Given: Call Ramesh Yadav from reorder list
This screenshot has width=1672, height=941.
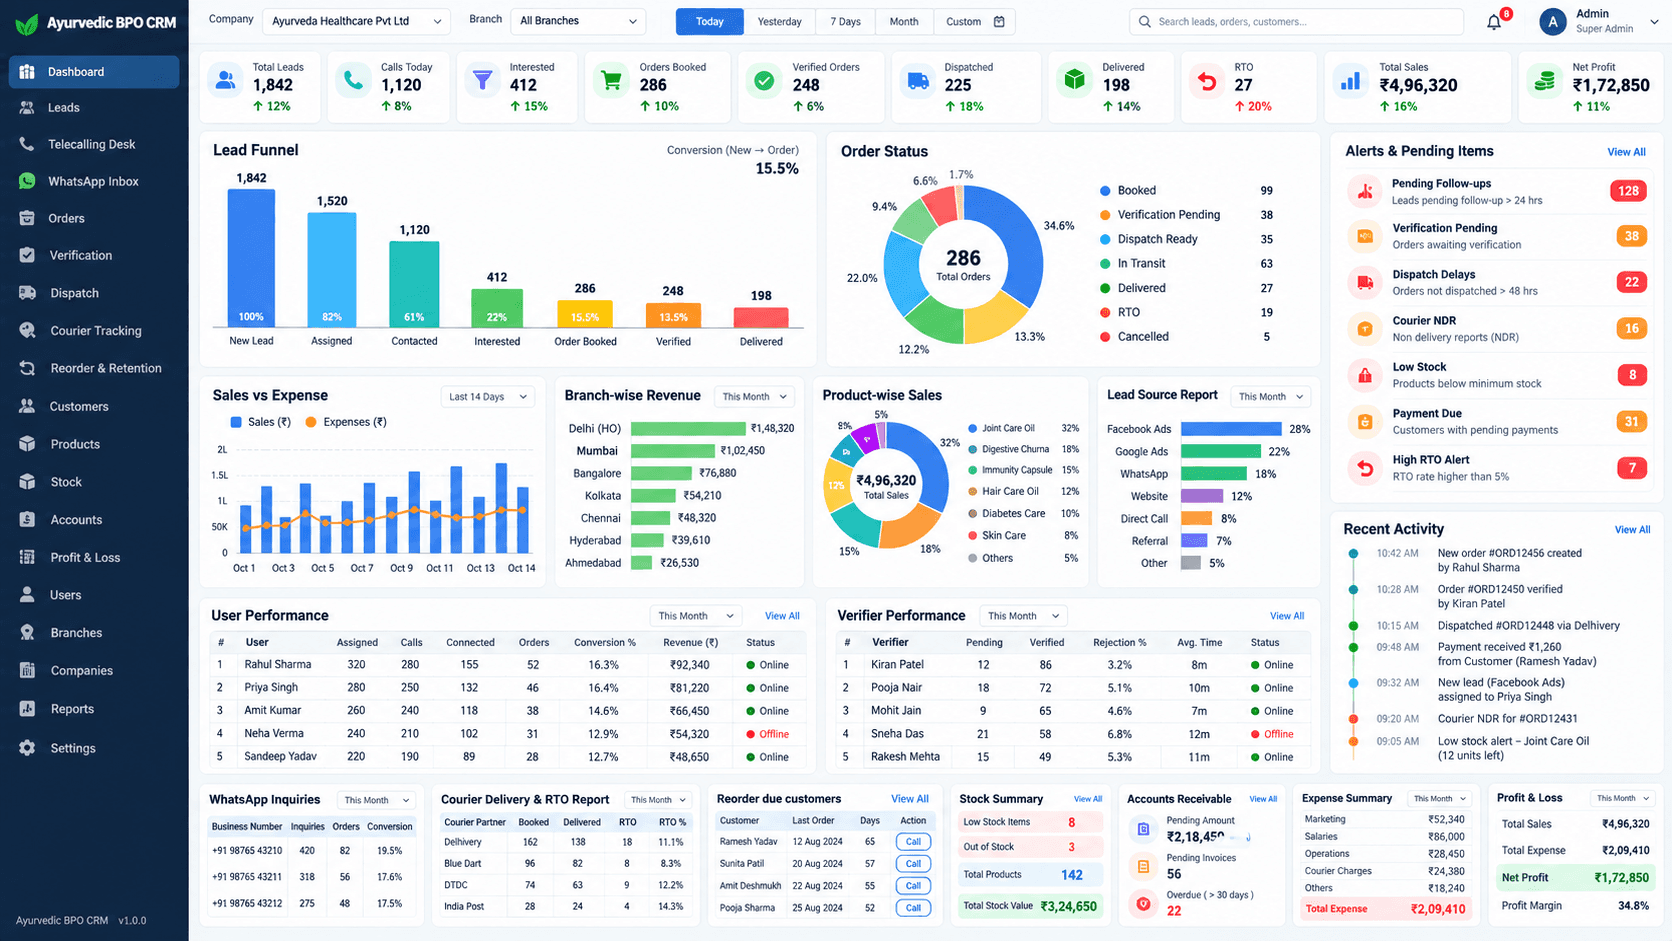Looking at the screenshot, I should (x=913, y=842).
